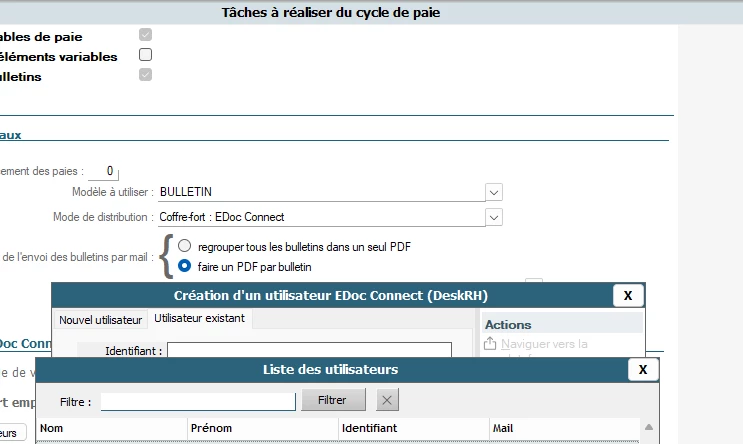This screenshot has height=444, width=743.
Task: Open the Modèle à utiliser dropdown
Action: tap(493, 192)
